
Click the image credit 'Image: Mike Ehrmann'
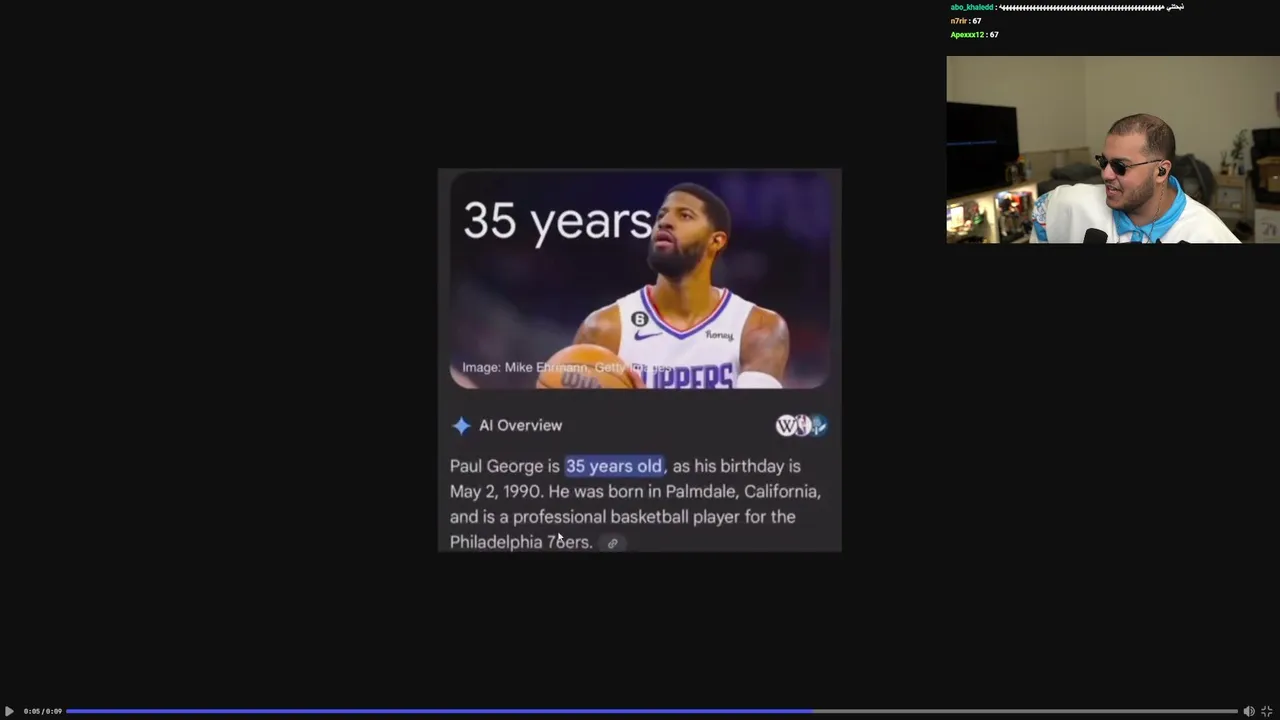pyautogui.click(x=525, y=368)
